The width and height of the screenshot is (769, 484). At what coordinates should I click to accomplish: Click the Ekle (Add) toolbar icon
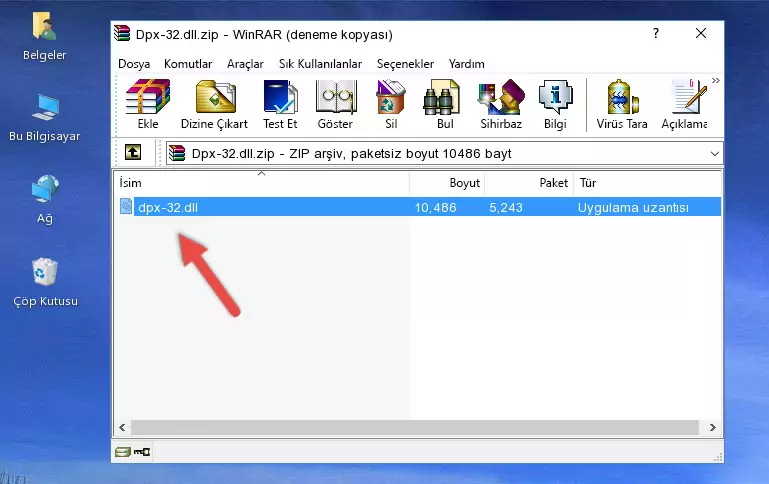point(148,97)
